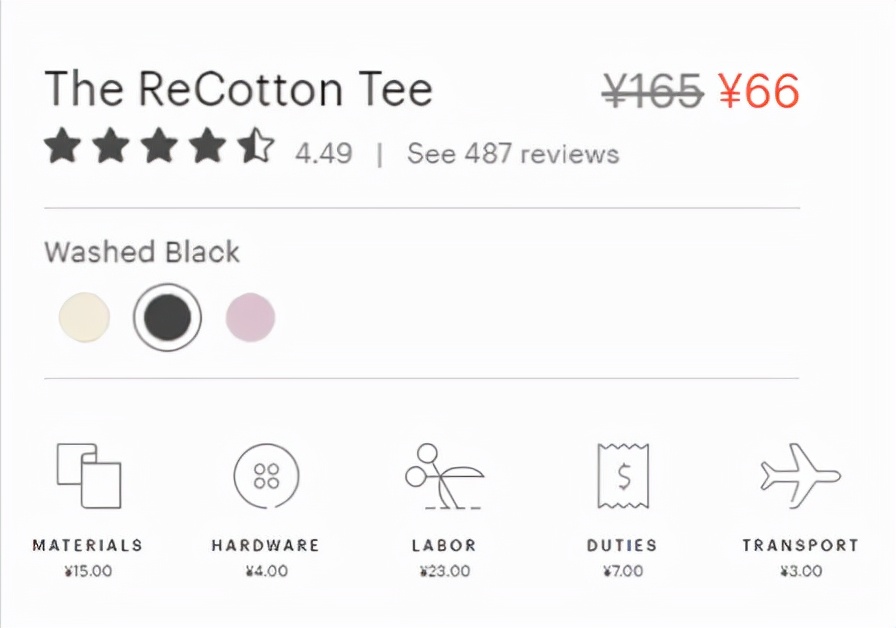Click The ReCotton Tee product title
This screenshot has width=896, height=628.
pos(238,89)
